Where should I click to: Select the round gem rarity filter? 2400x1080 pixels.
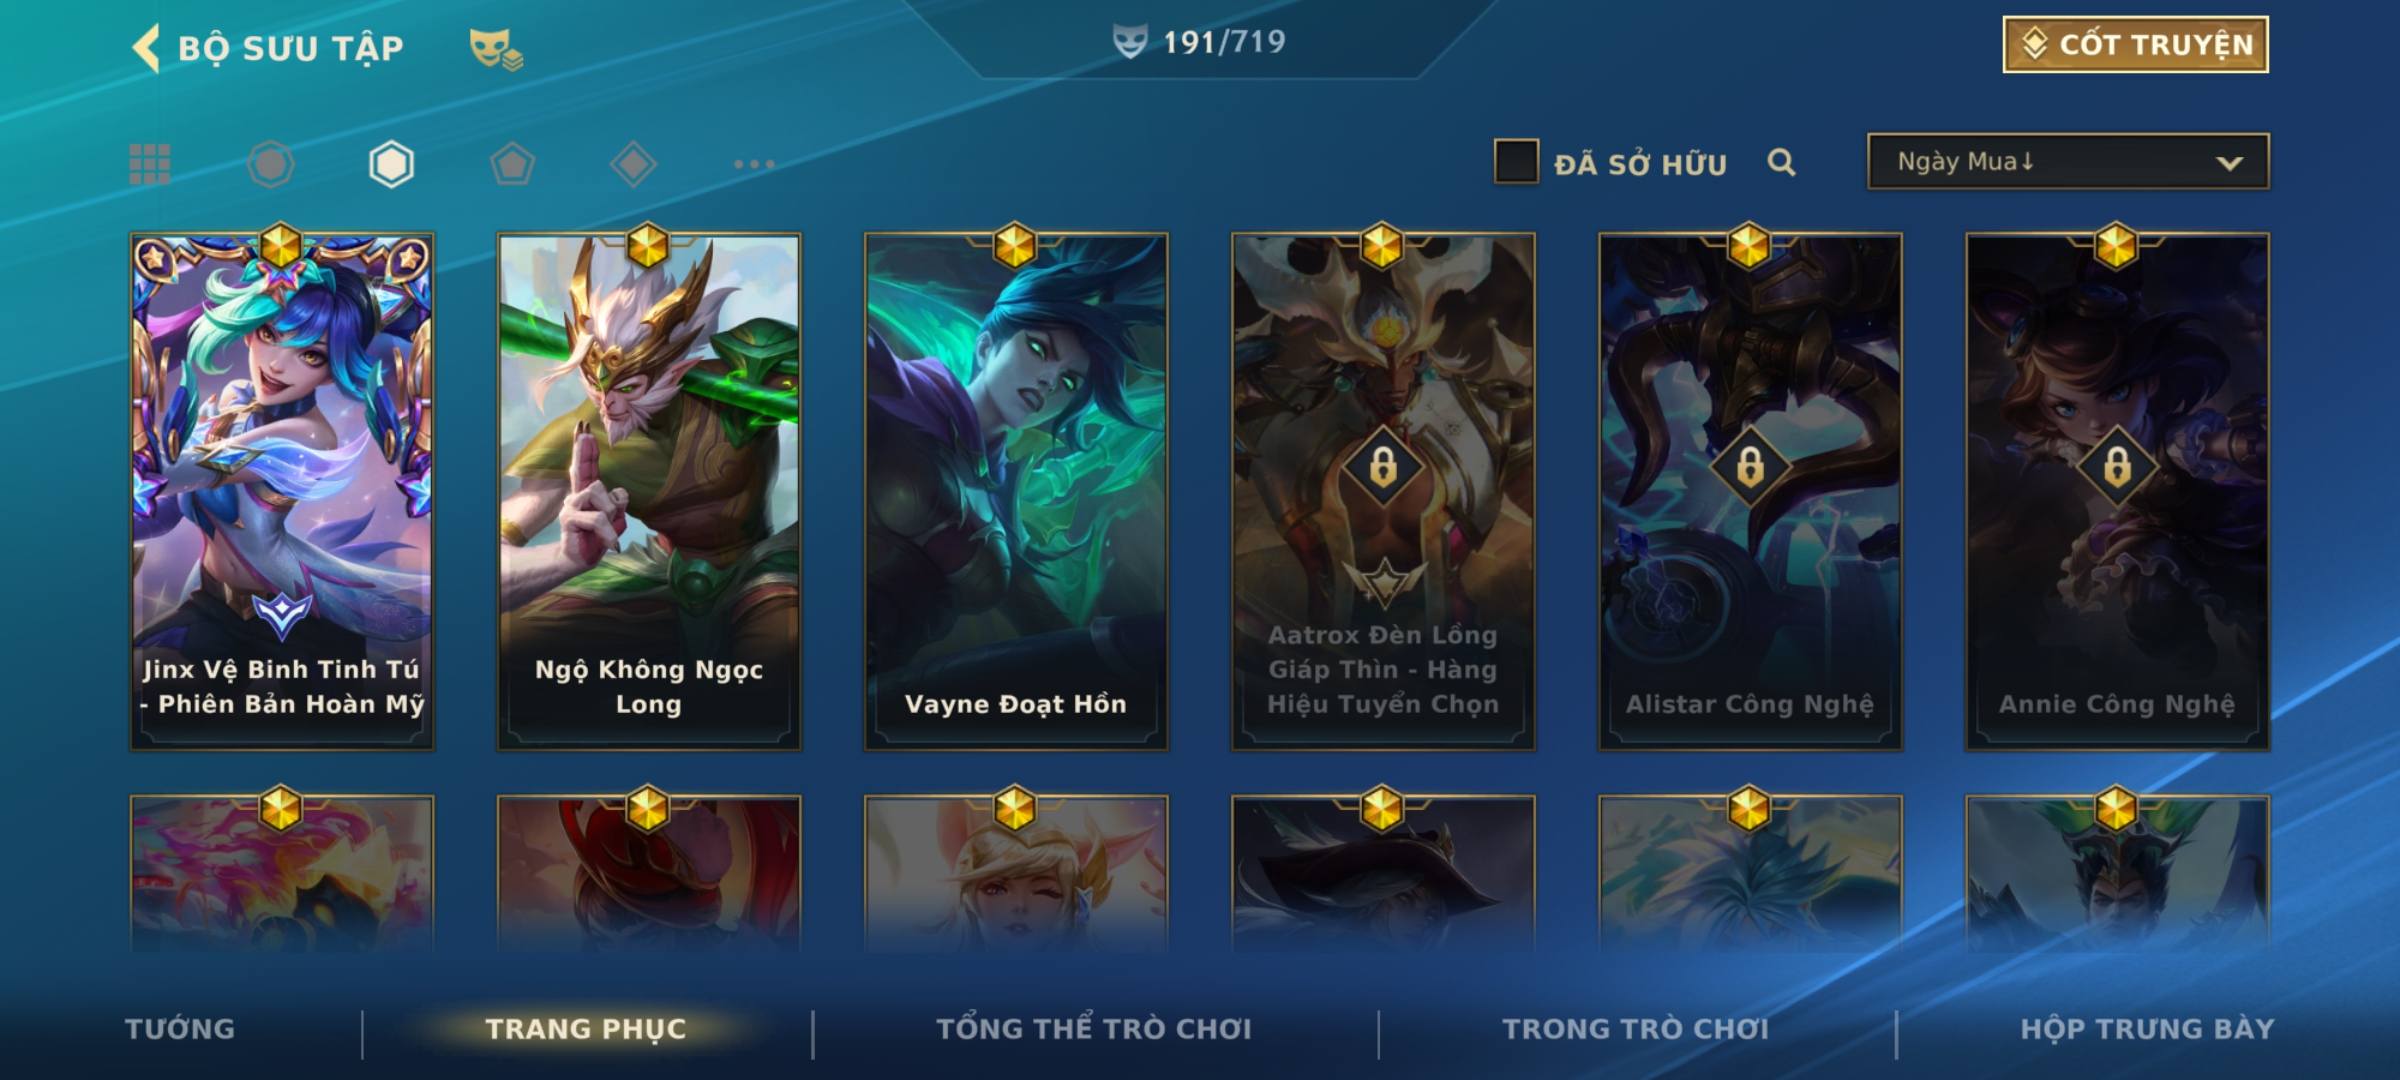(x=271, y=164)
